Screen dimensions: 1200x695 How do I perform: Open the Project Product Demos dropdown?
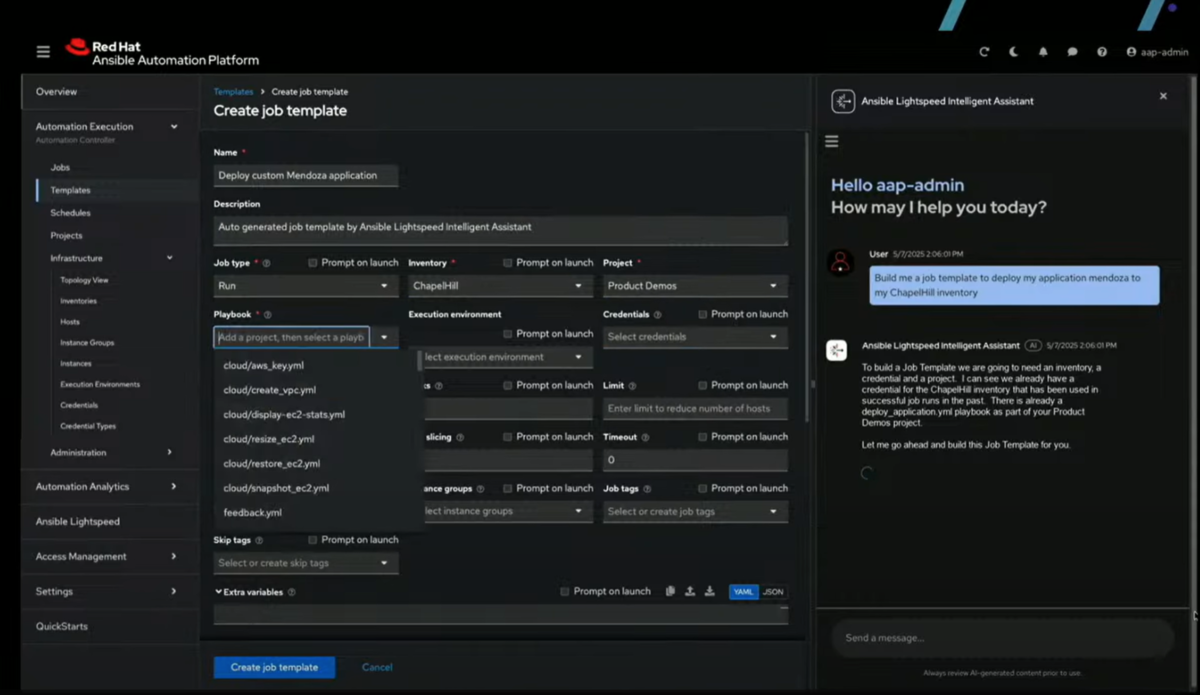[x=695, y=286]
